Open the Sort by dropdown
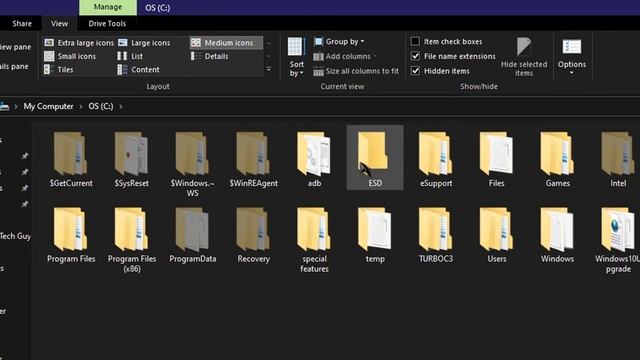The height and width of the screenshot is (360, 640). (x=296, y=57)
